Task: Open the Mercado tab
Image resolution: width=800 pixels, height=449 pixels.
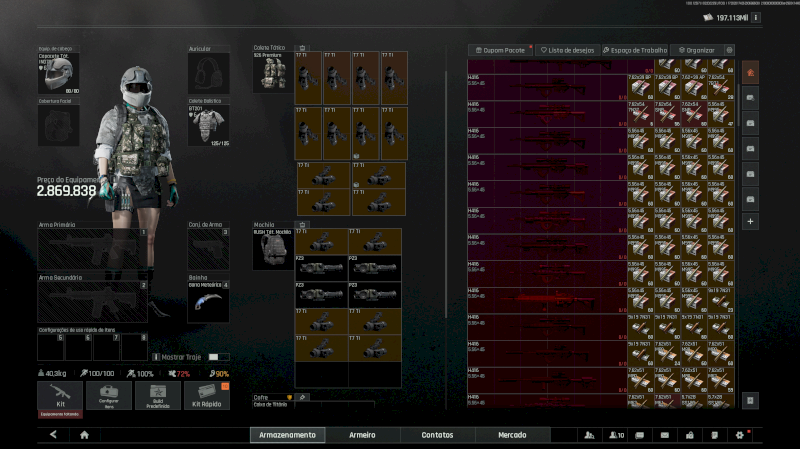Action: (x=512, y=435)
